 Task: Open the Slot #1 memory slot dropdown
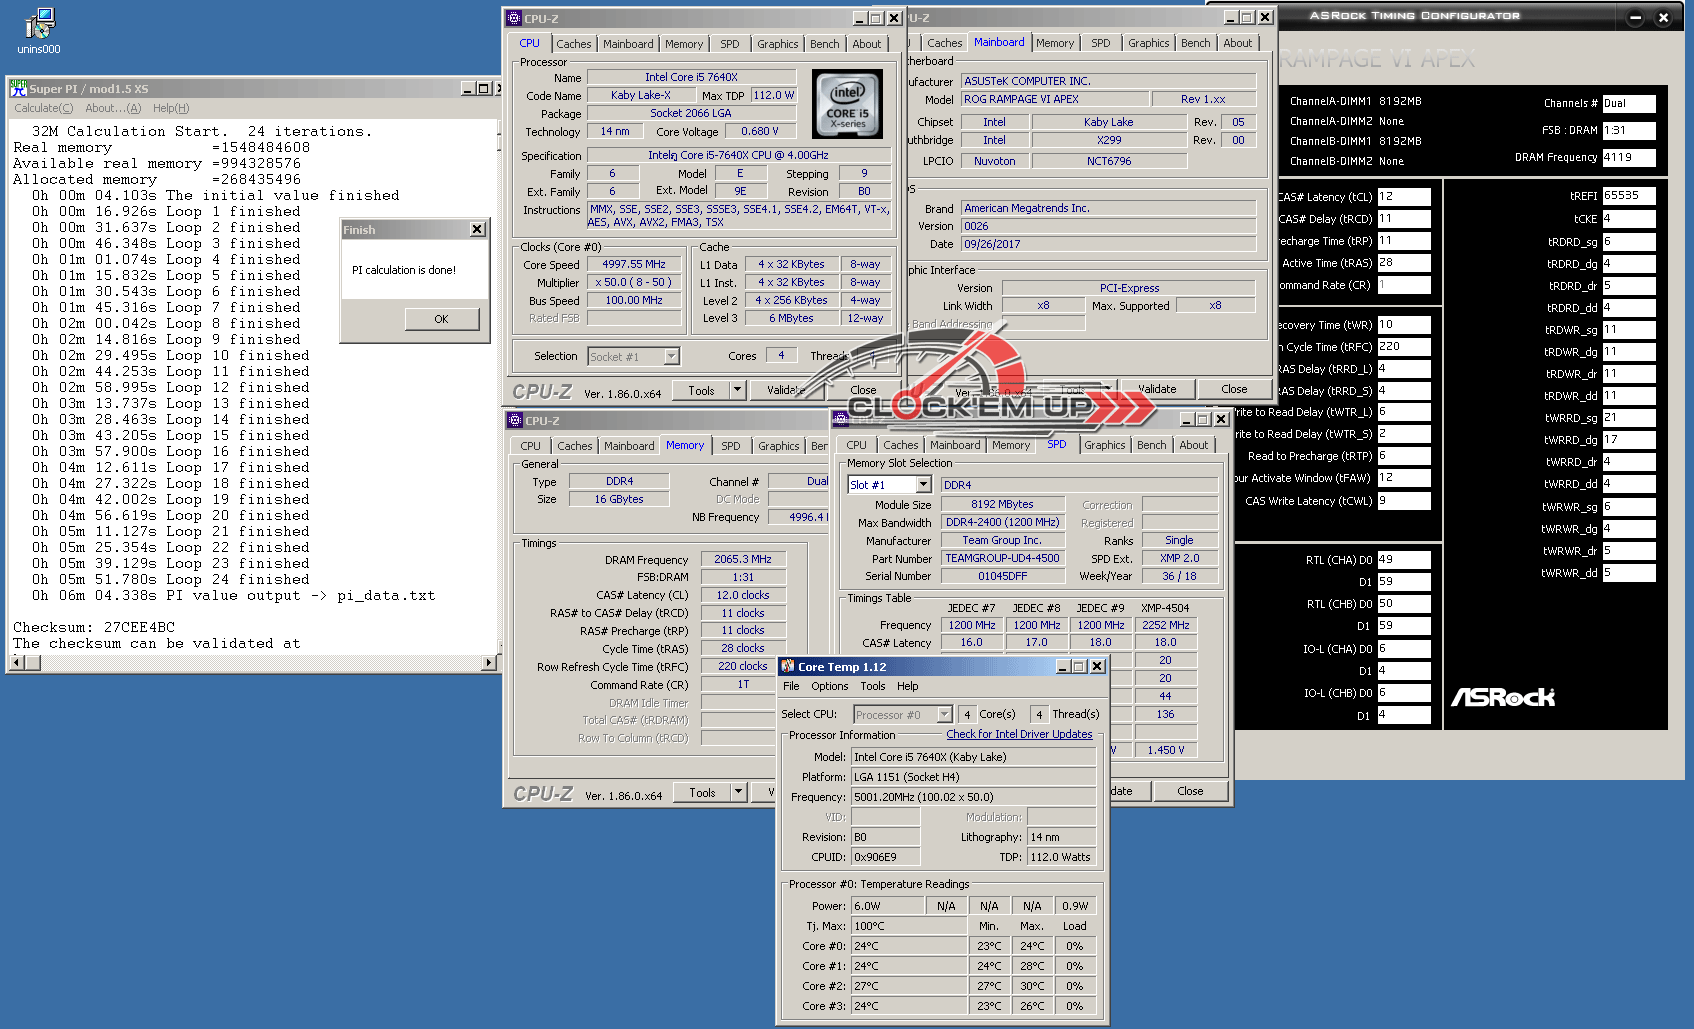coord(923,485)
